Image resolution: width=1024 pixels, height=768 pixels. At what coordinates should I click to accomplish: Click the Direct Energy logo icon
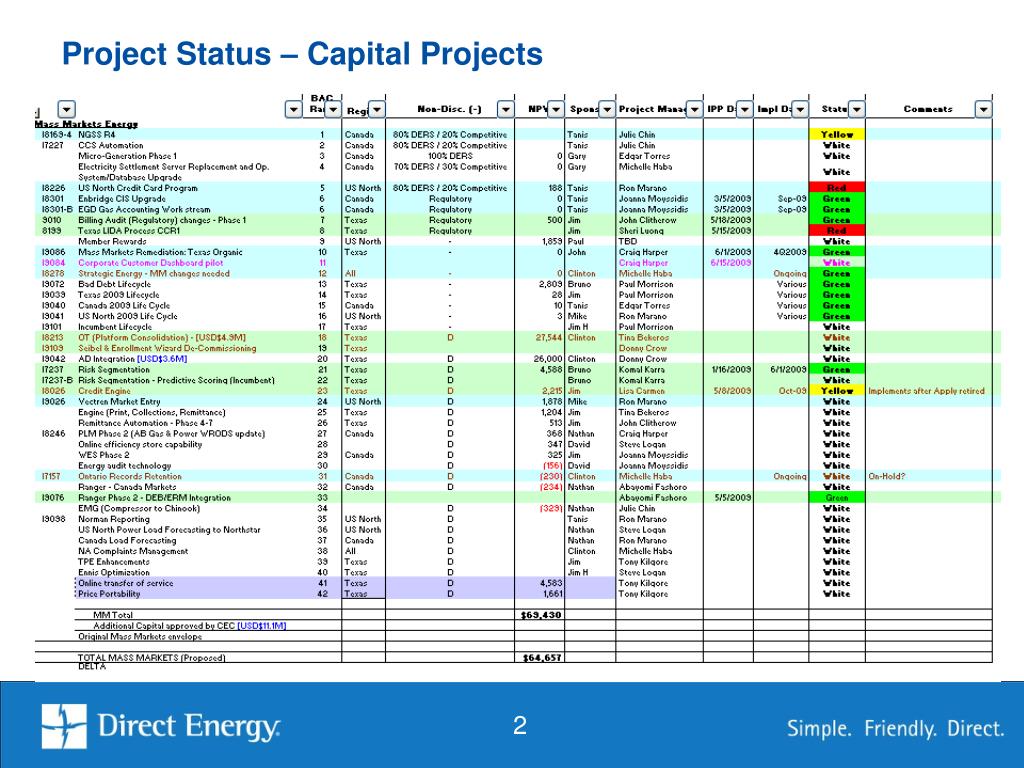click(x=64, y=726)
